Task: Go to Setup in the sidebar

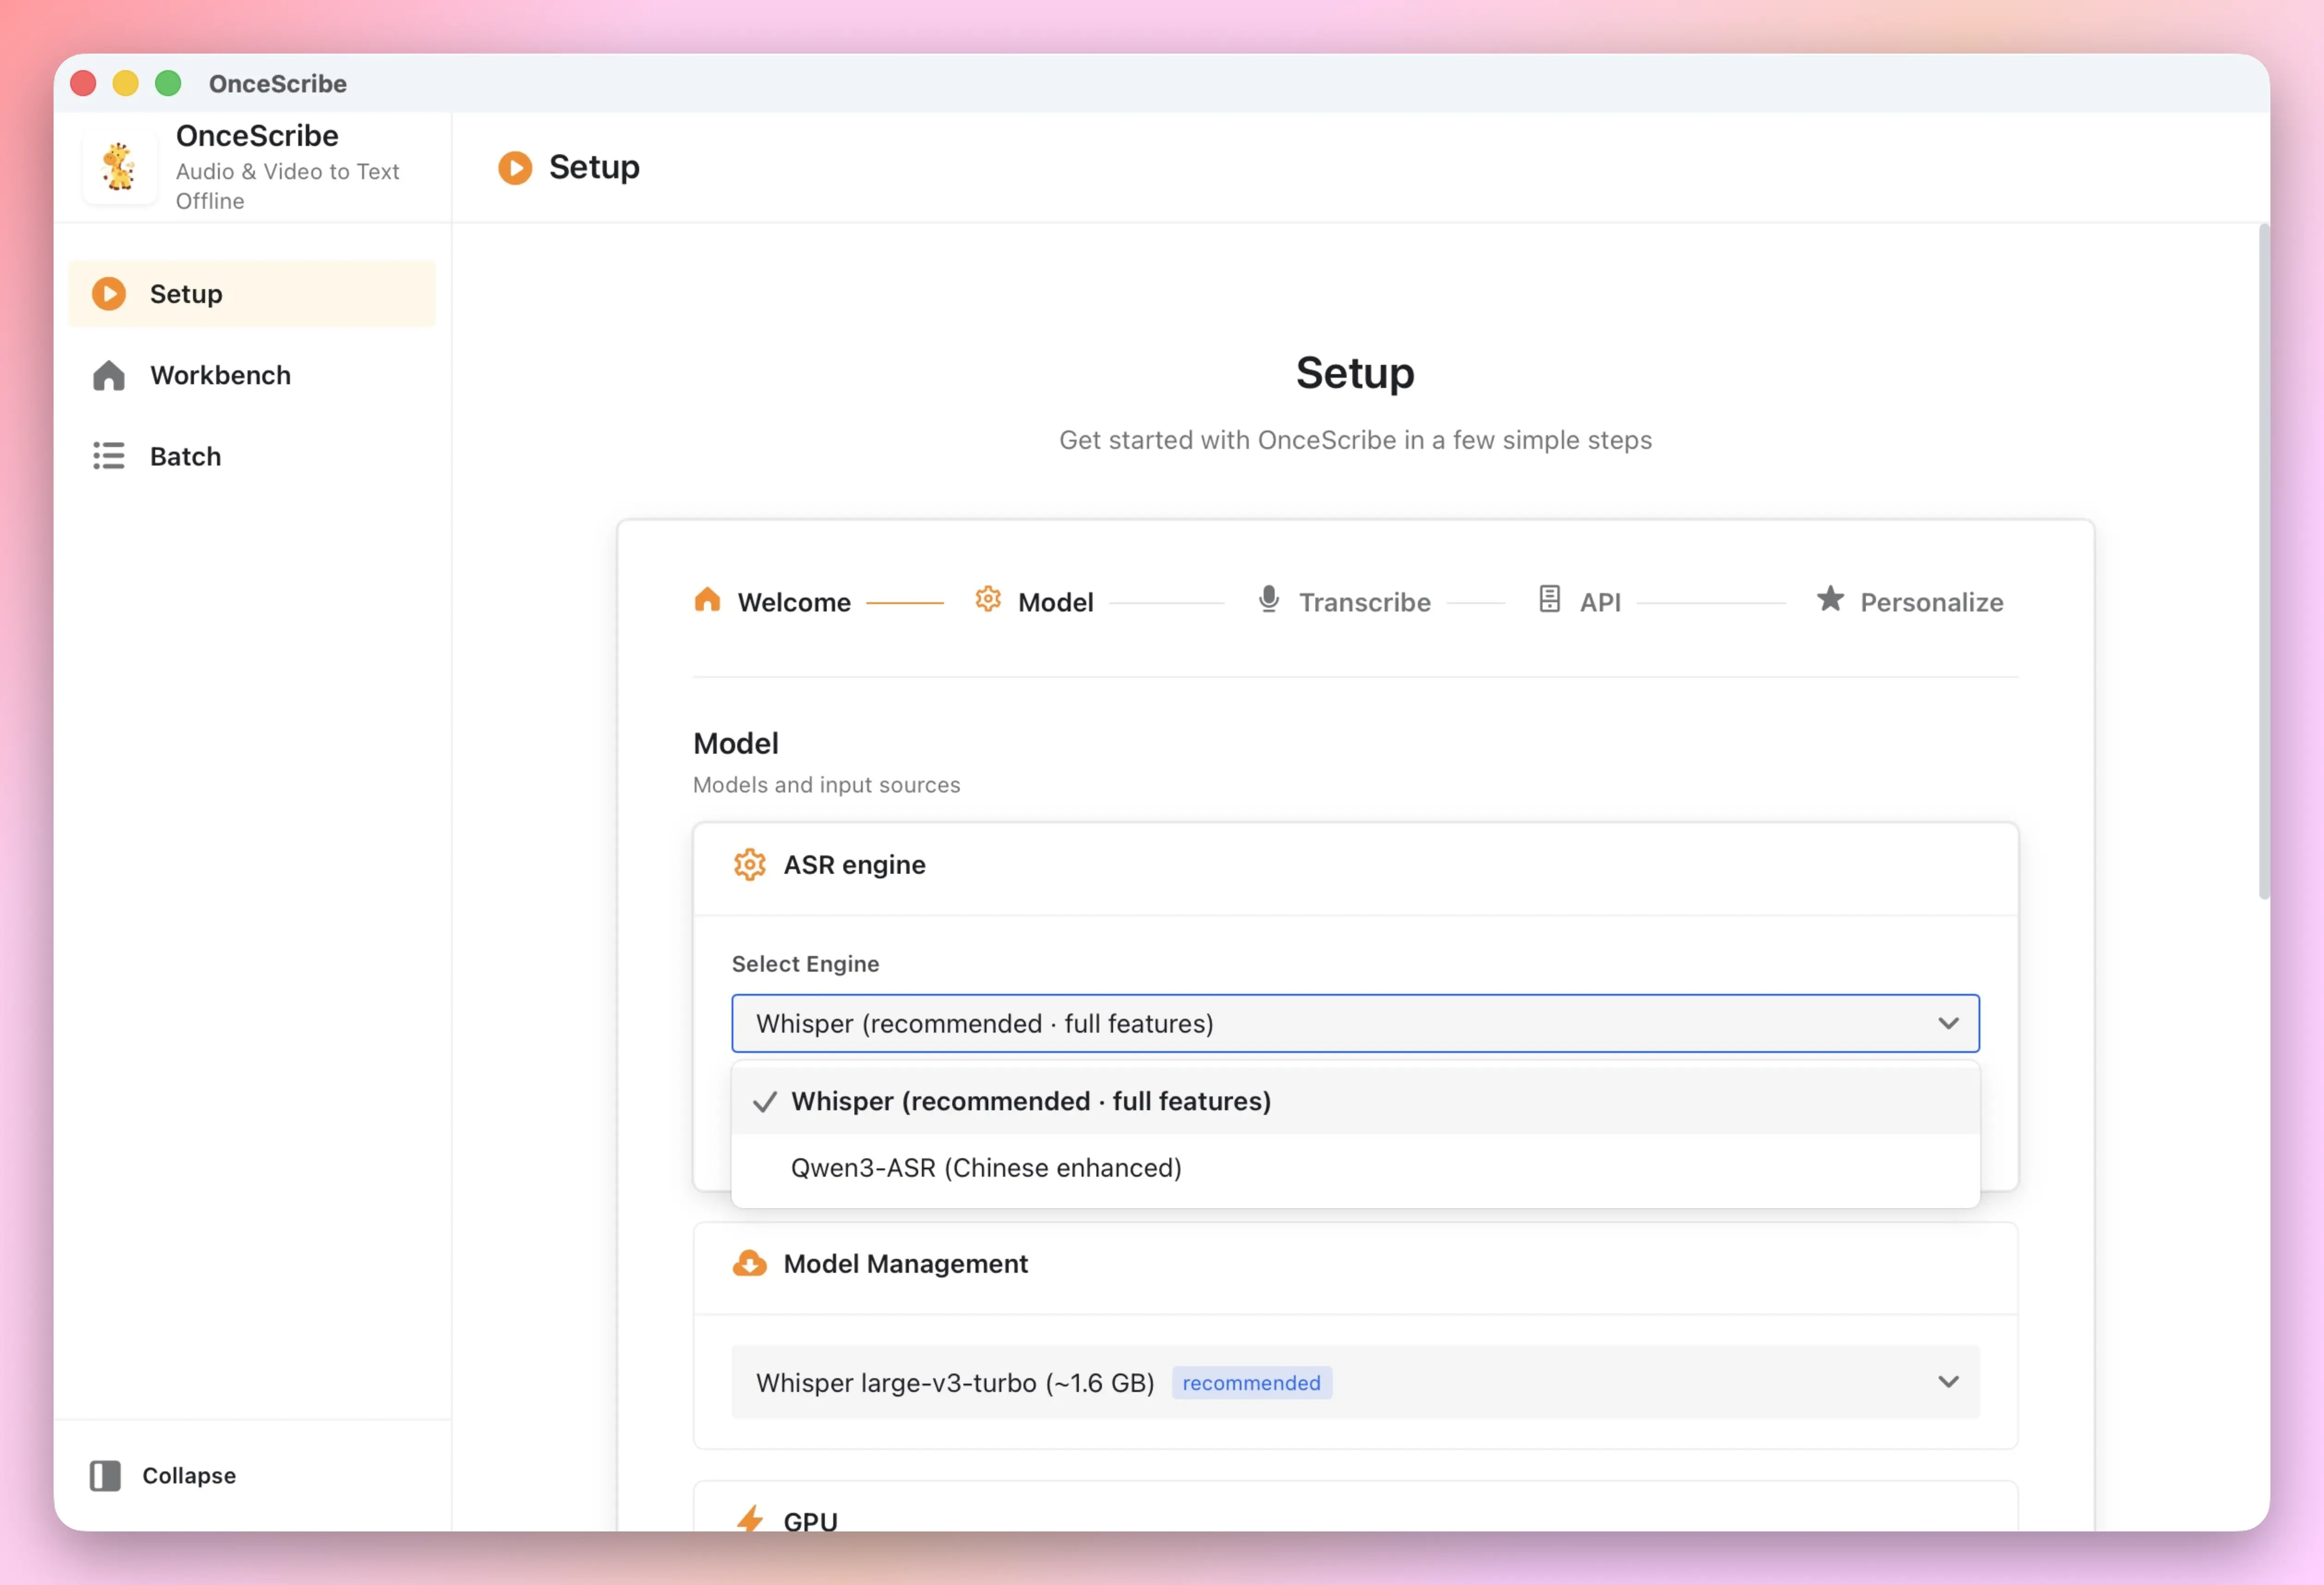Action: [252, 294]
